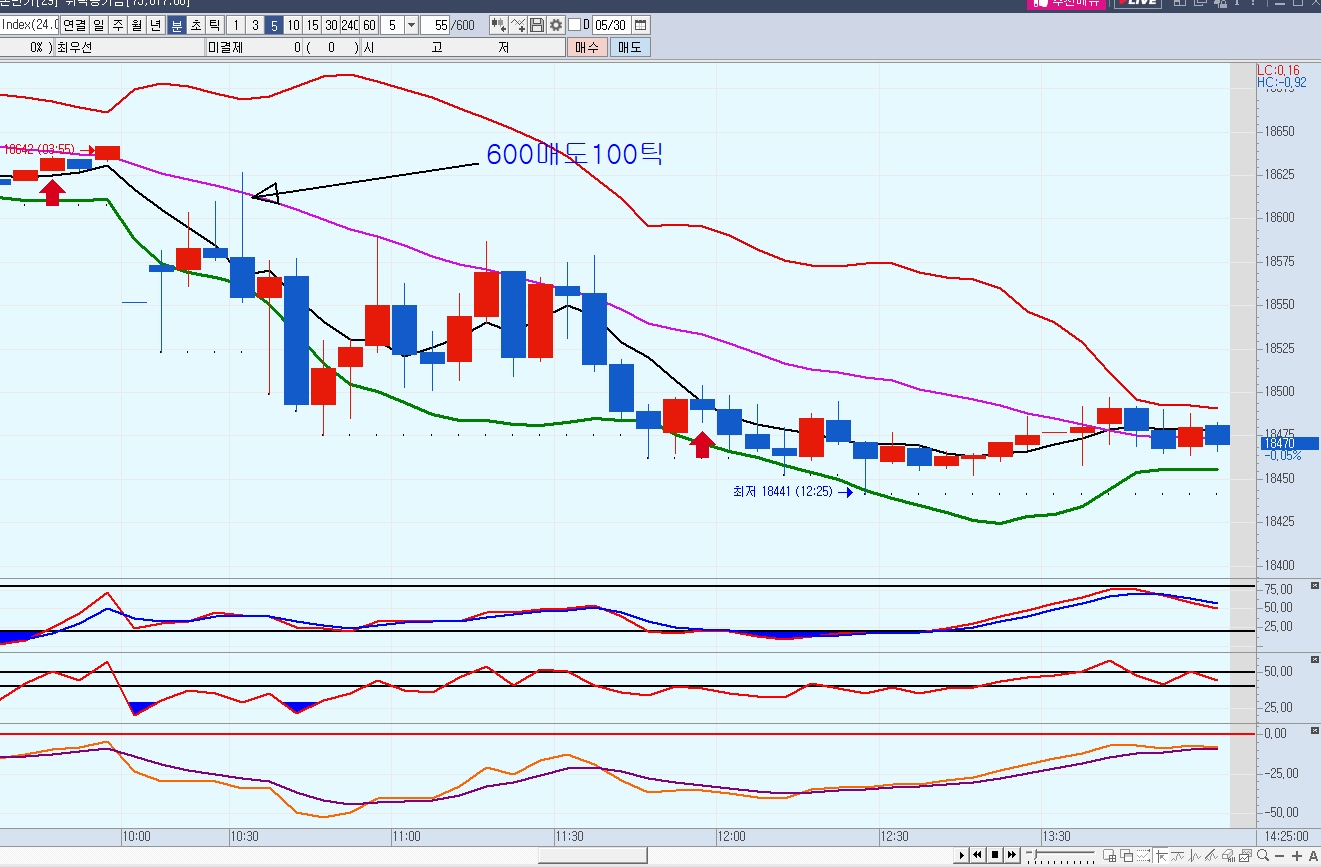
Task: Stop chart replay with stop button
Action: [x=995, y=856]
